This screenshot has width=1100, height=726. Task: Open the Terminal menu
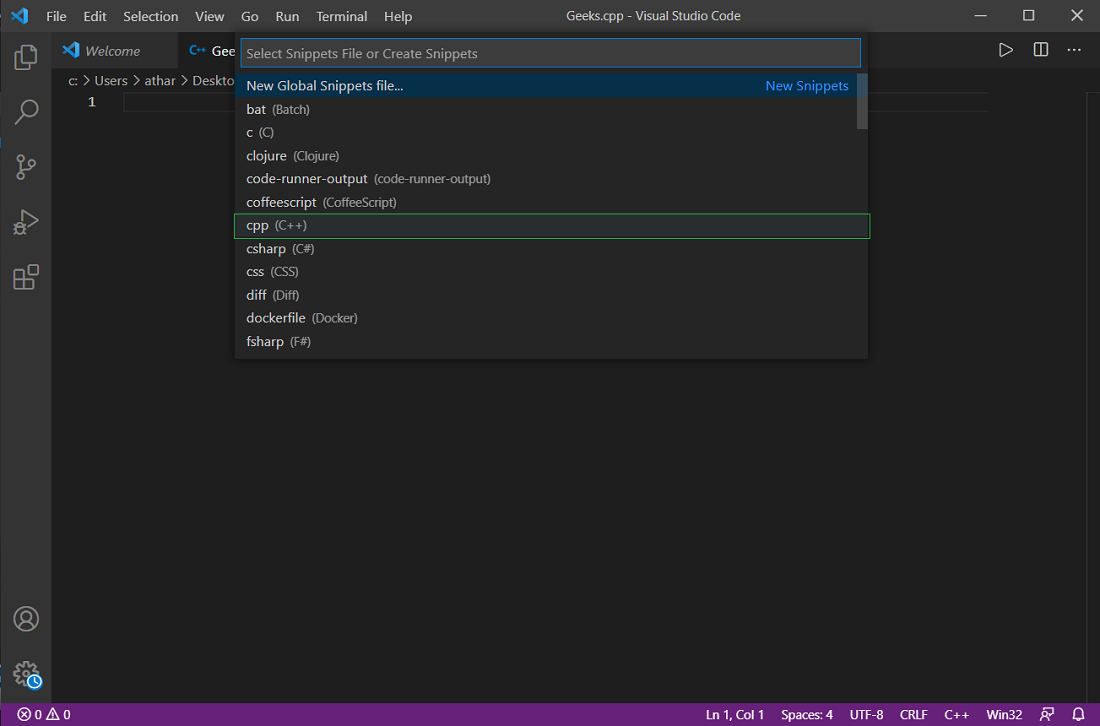[x=342, y=16]
